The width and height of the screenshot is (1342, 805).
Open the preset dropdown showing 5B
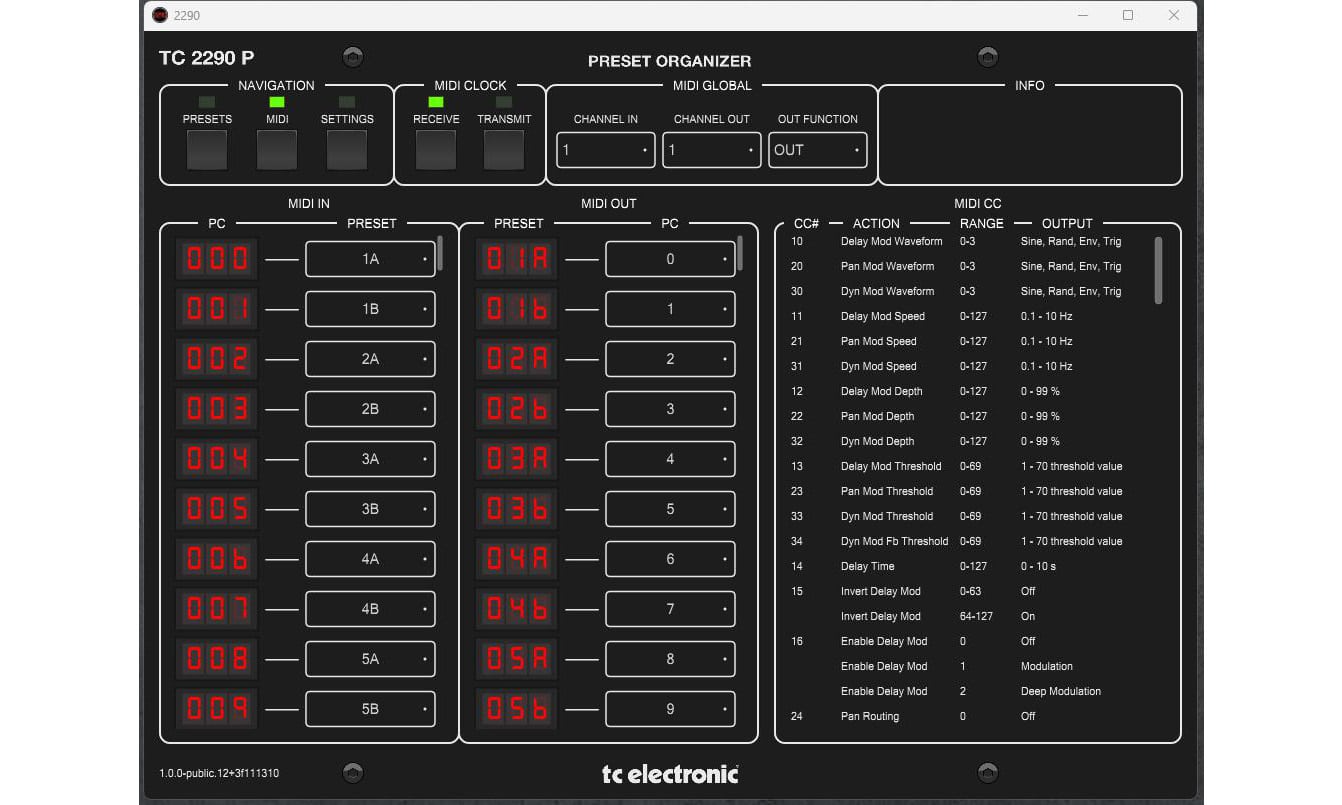pos(370,709)
